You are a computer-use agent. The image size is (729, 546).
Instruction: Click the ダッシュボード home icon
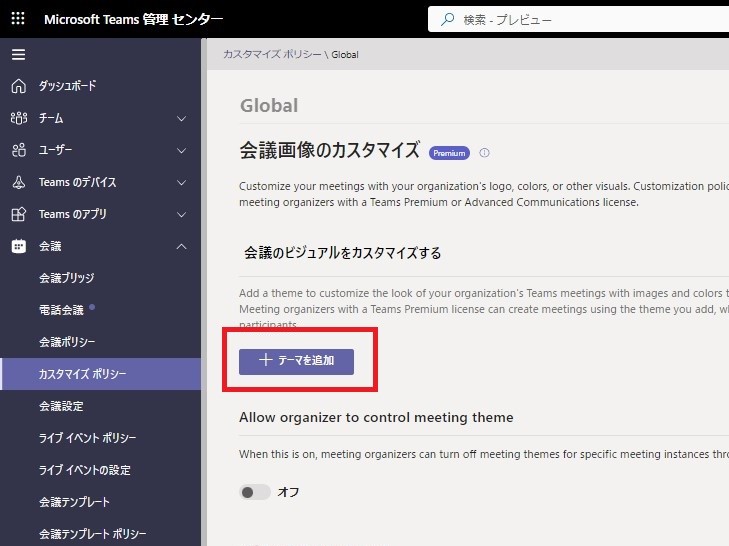click(x=19, y=86)
